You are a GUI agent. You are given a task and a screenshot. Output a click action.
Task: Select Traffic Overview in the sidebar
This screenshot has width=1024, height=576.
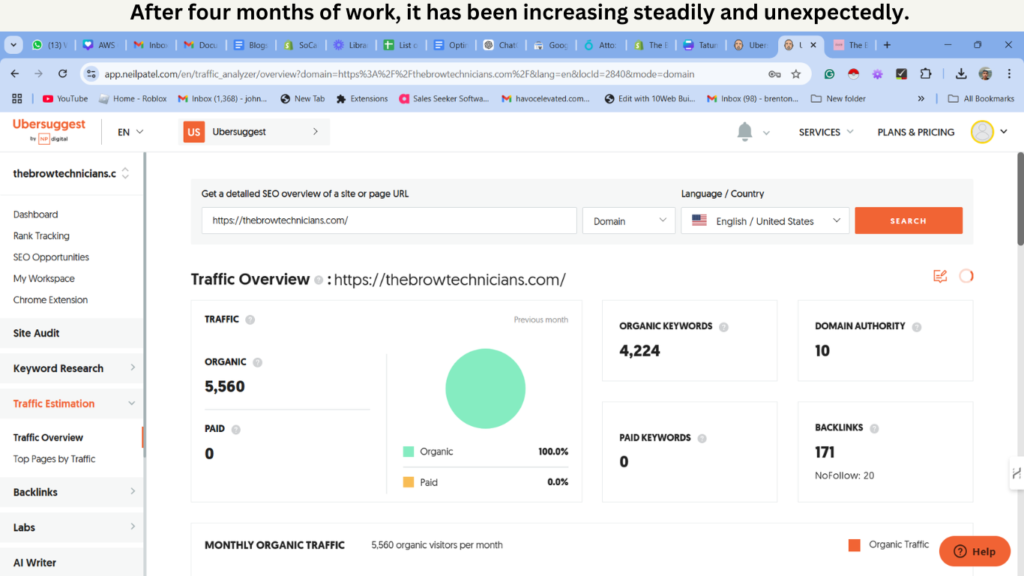pyautogui.click(x=48, y=438)
